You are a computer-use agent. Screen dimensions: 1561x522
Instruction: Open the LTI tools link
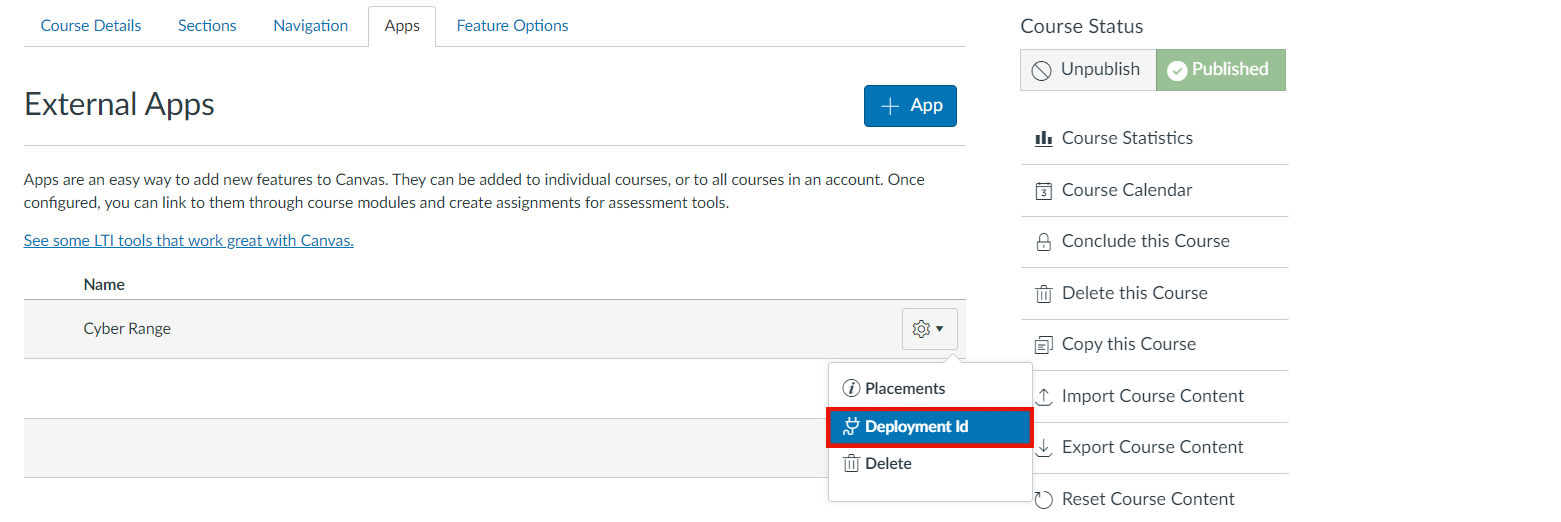point(188,241)
